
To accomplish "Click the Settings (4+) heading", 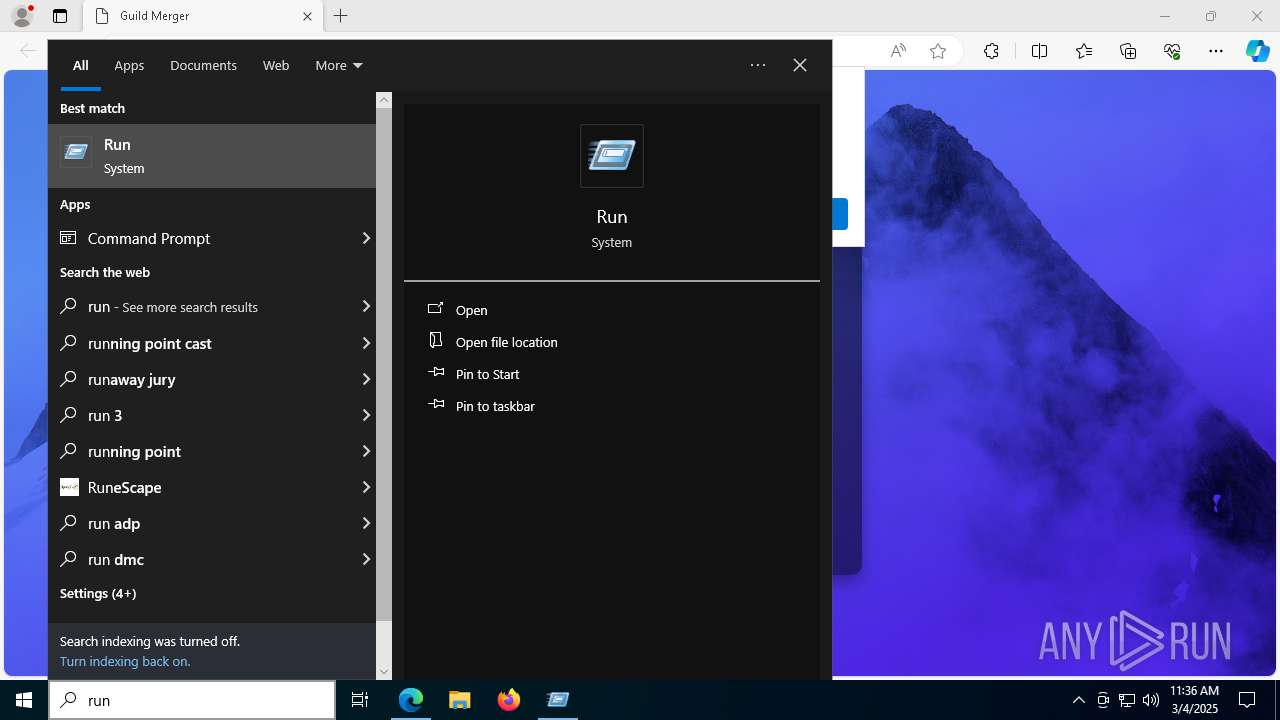I will click(98, 593).
